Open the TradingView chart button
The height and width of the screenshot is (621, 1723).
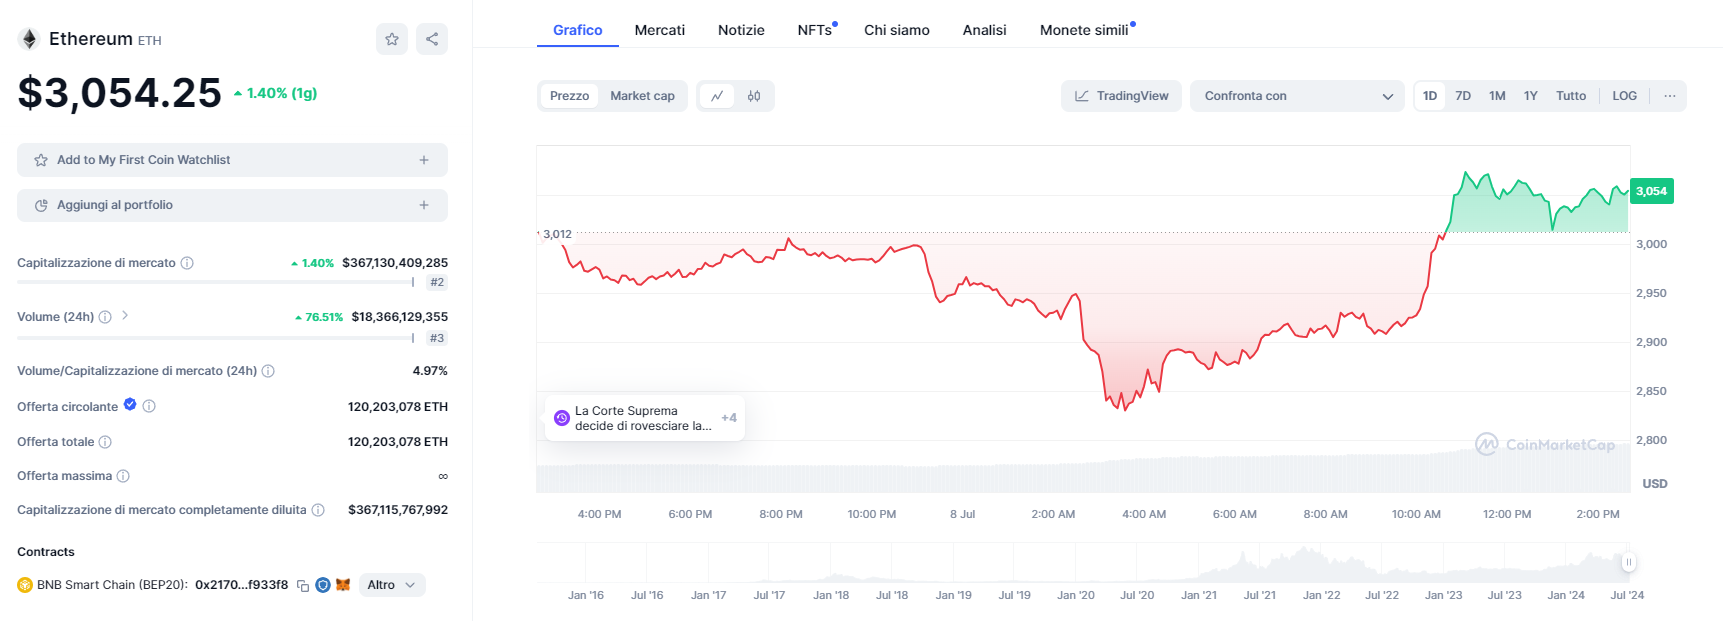point(1121,96)
